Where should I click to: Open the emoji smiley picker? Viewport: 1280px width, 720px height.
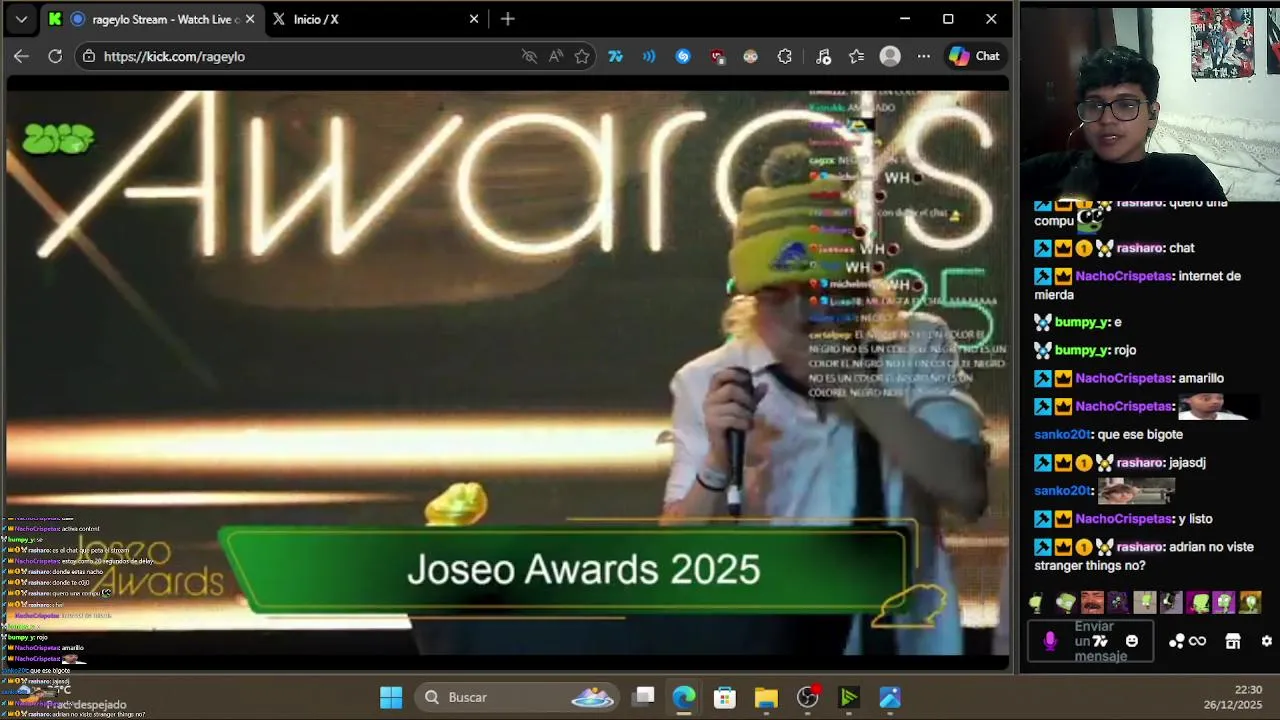point(1132,641)
